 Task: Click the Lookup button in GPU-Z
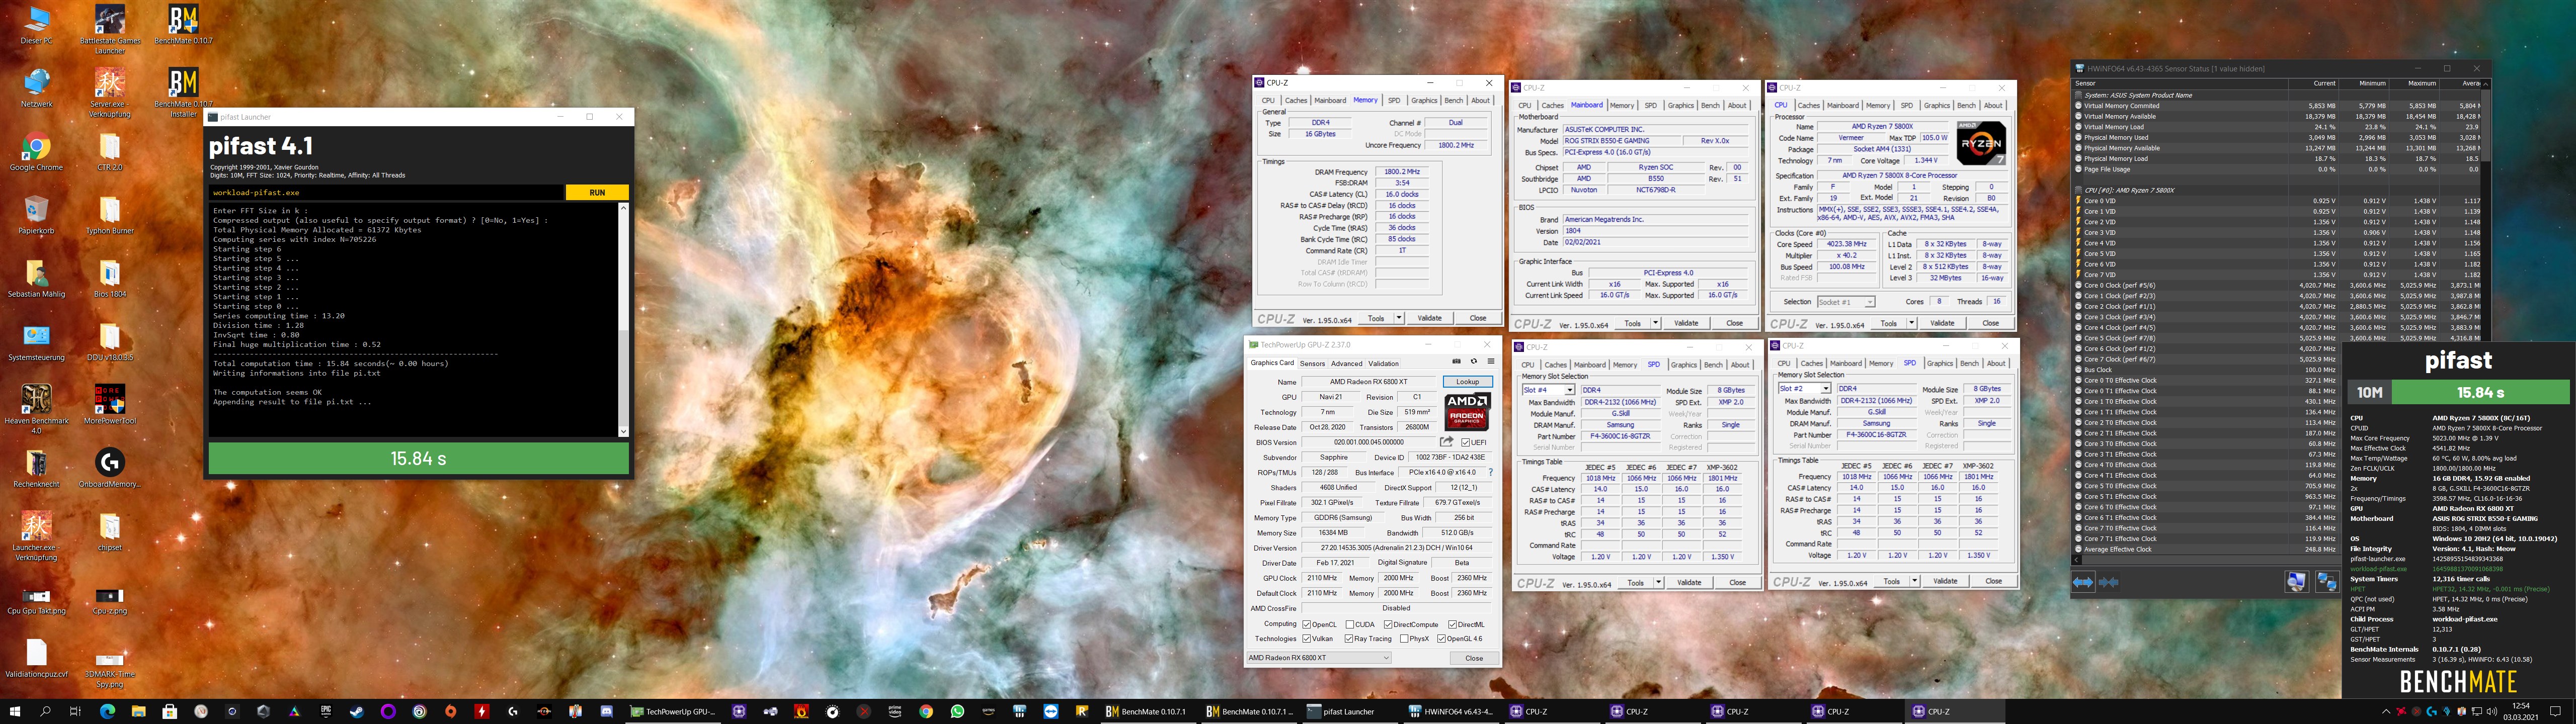coord(1467,382)
